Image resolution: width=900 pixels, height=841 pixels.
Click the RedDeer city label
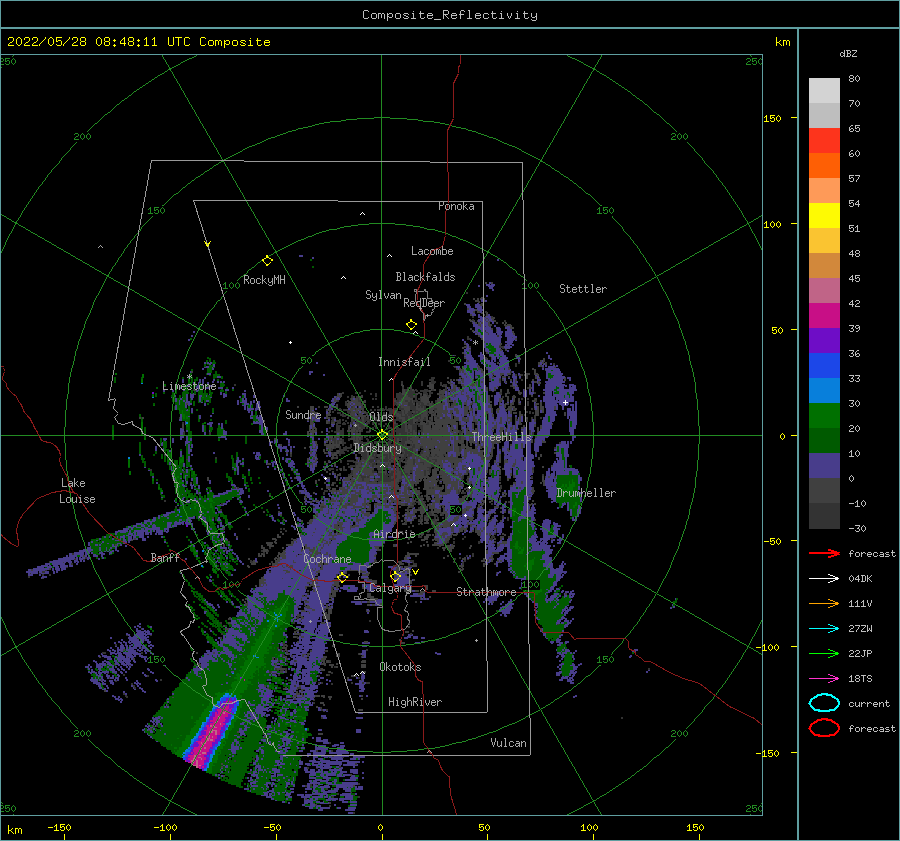(424, 303)
